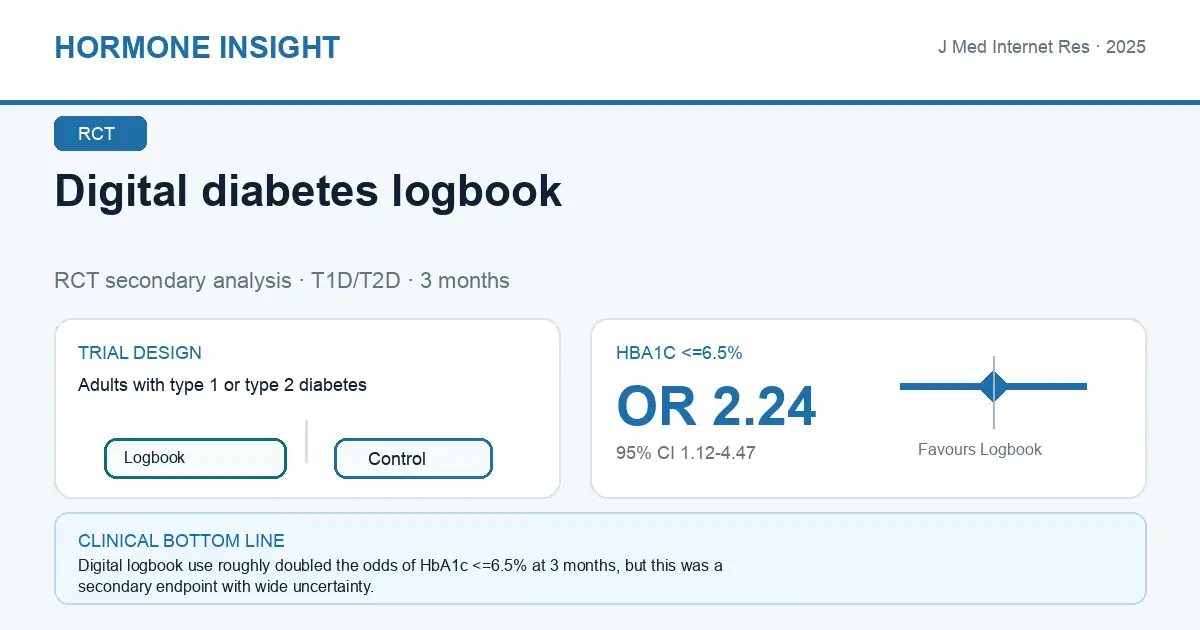This screenshot has width=1200, height=630.
Task: Click the RCT secondary analysis subtitle
Action: coord(282,281)
